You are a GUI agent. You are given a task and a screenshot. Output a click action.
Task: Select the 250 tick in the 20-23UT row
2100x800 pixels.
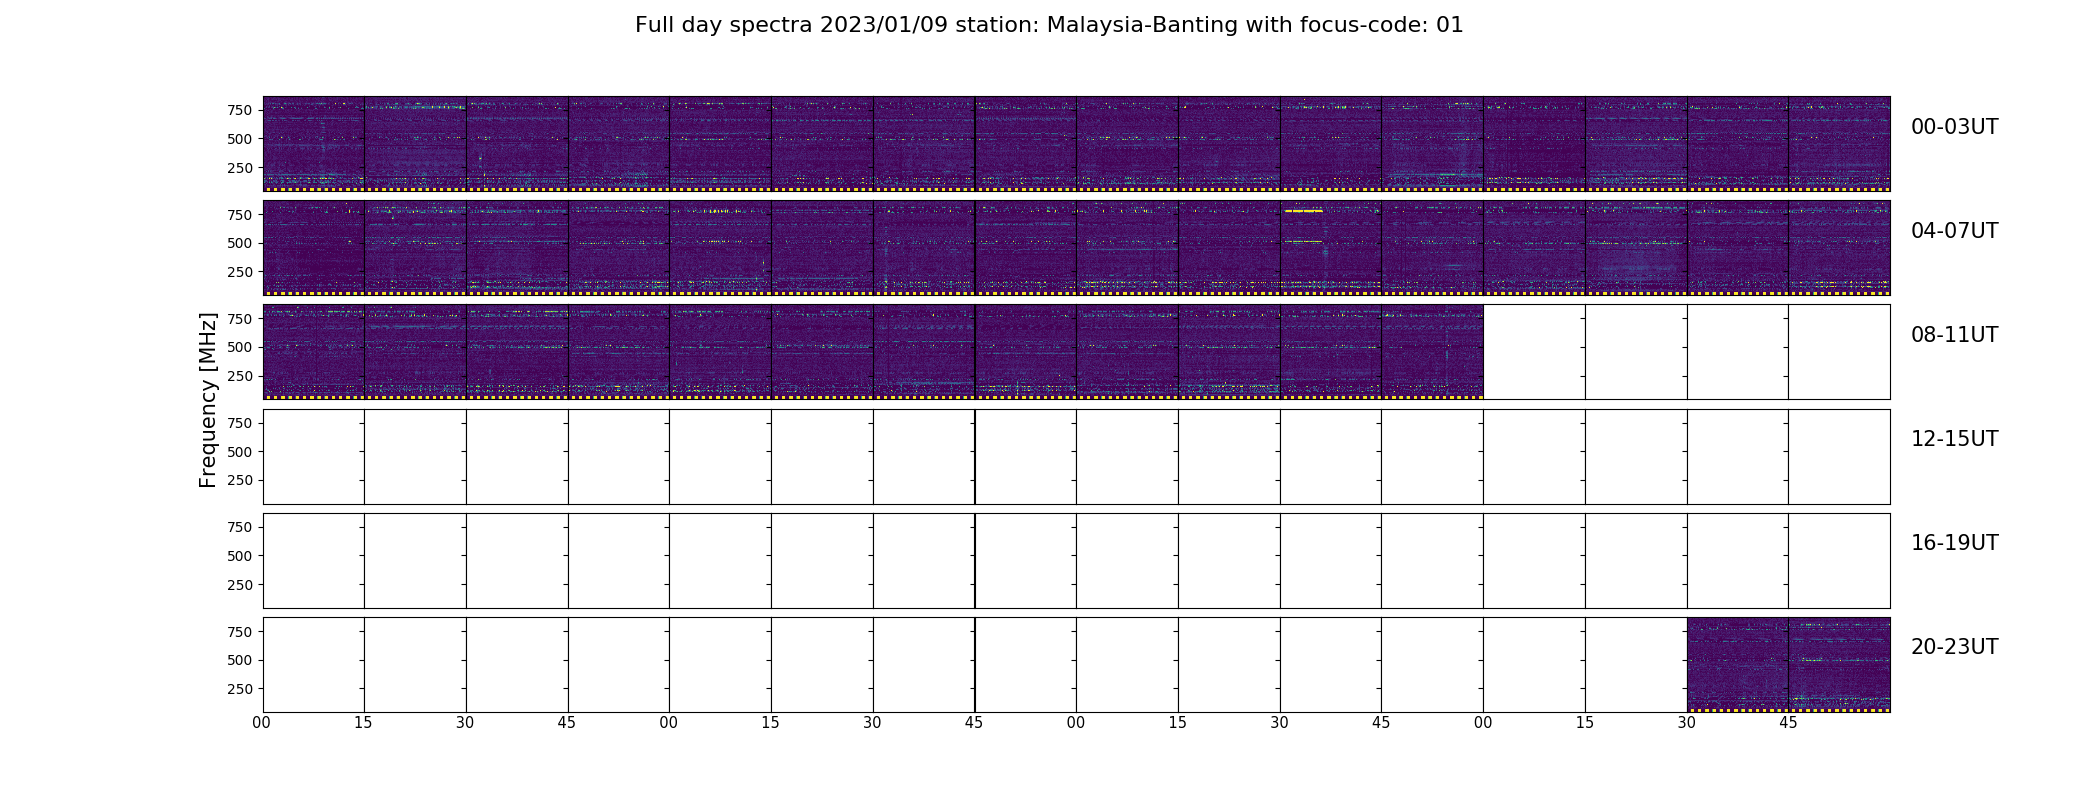(239, 689)
